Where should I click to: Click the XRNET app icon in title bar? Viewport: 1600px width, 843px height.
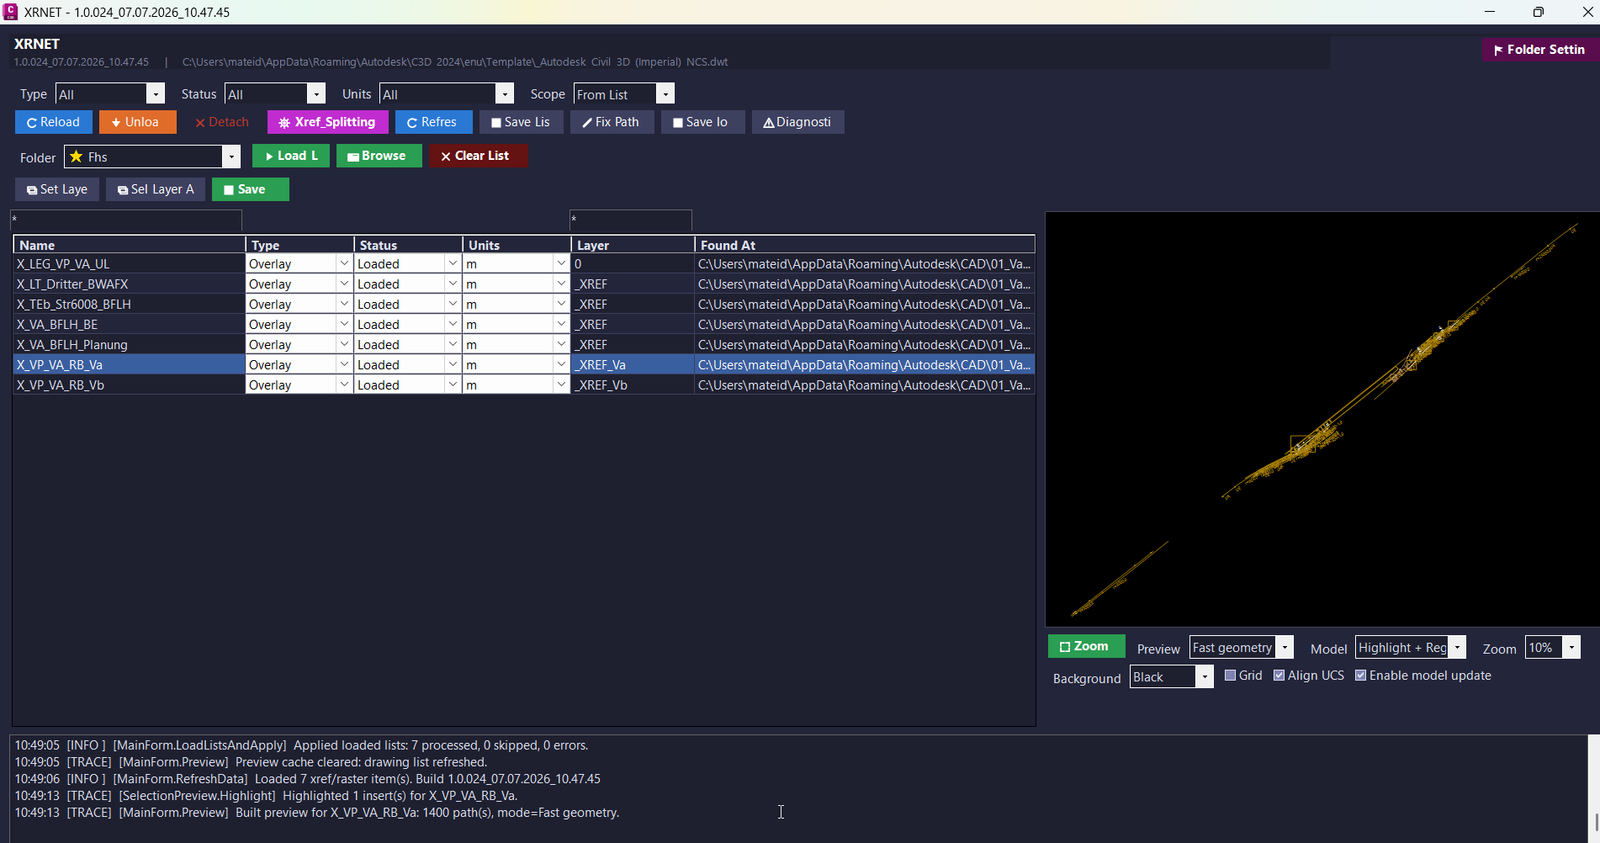(11, 12)
